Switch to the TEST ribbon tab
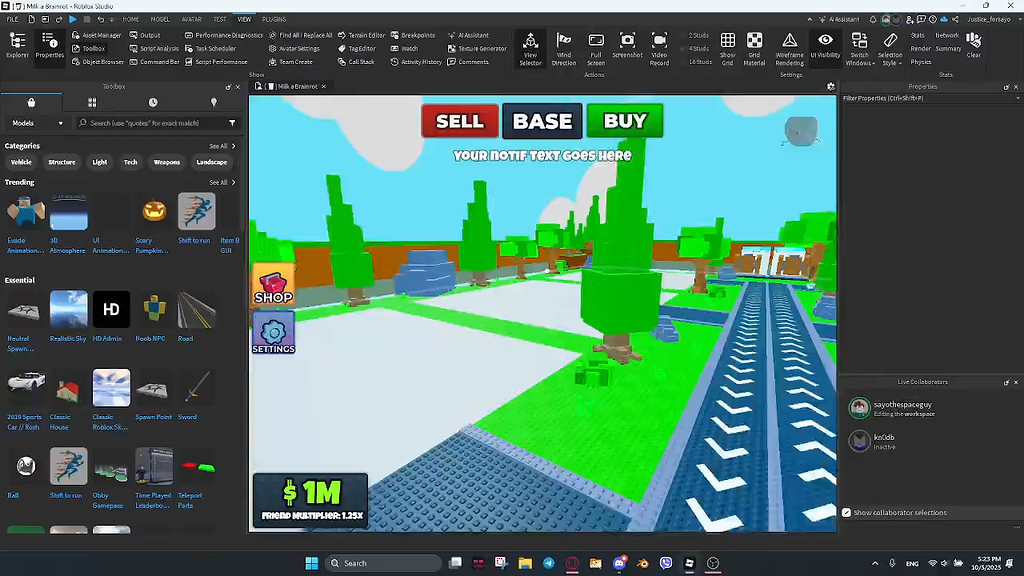1024x576 pixels. point(219,20)
